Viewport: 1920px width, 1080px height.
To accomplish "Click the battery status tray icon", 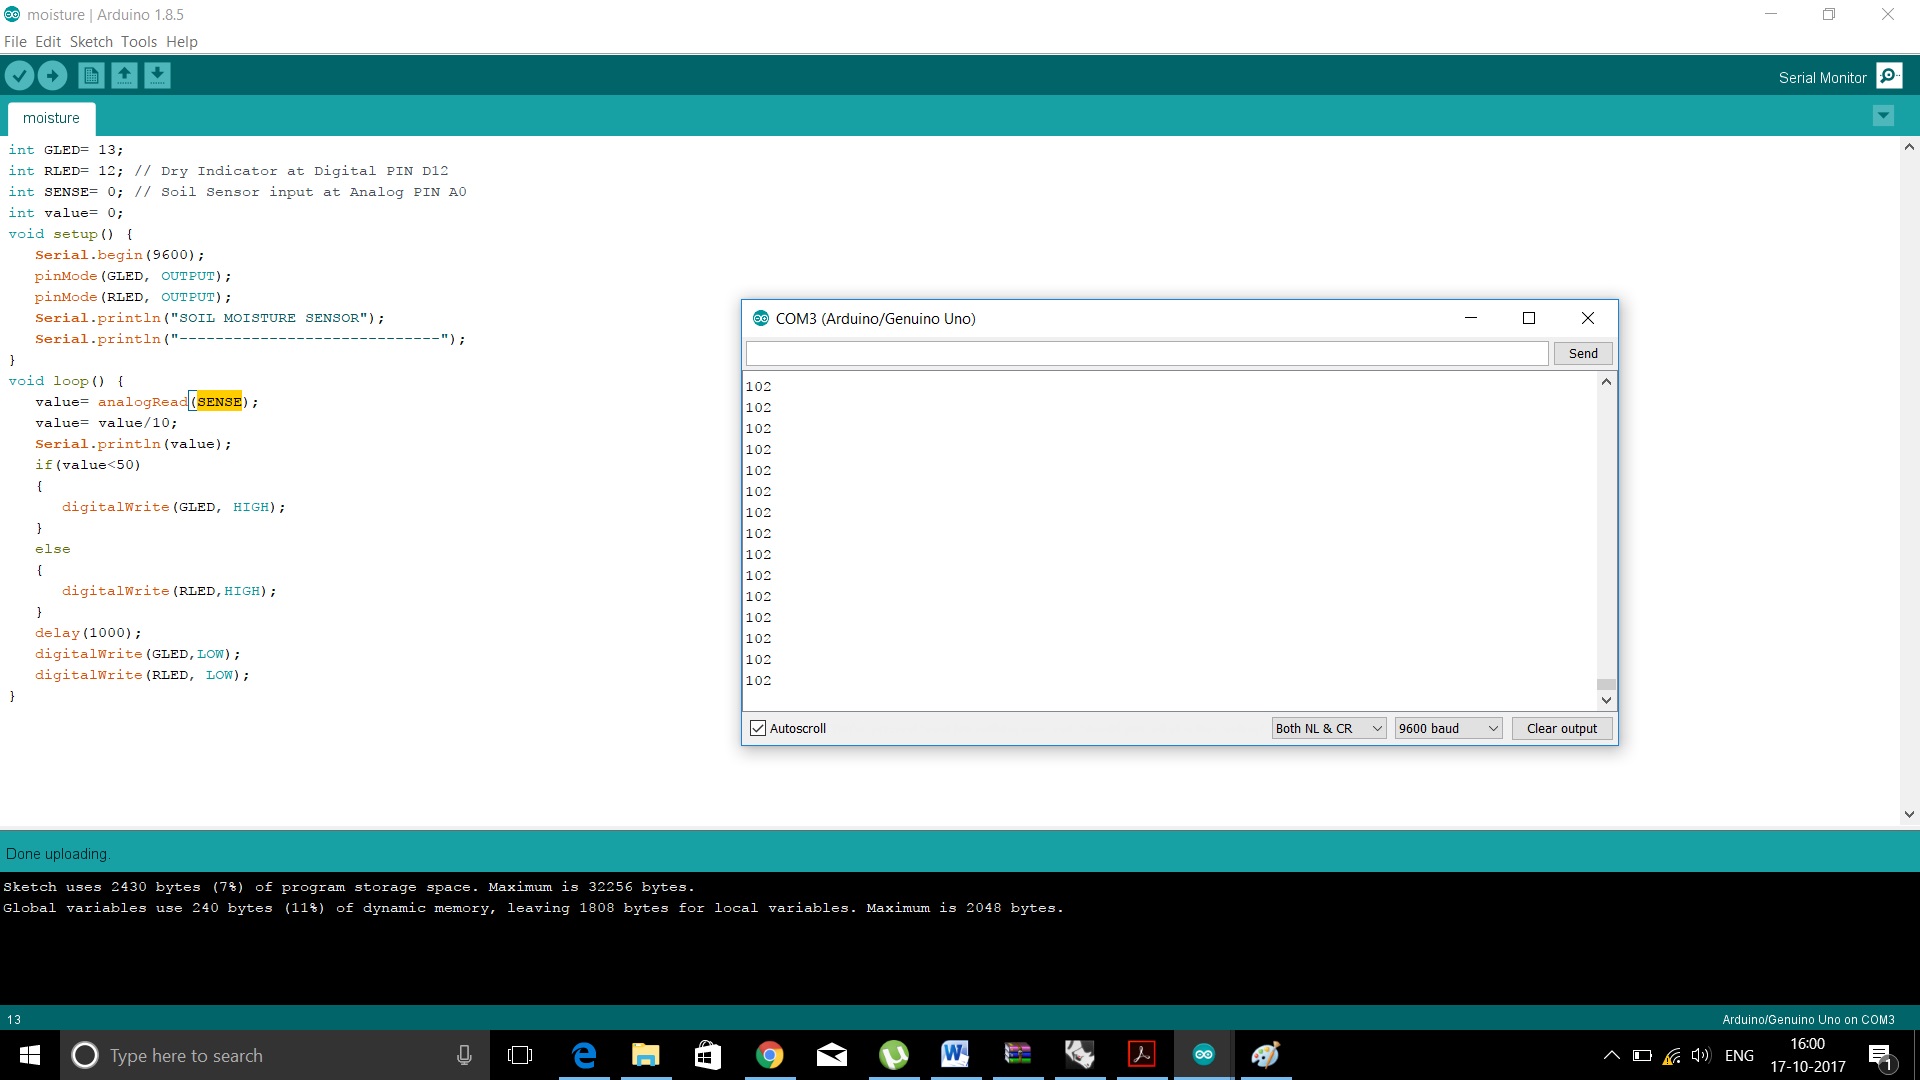I will (1642, 1055).
